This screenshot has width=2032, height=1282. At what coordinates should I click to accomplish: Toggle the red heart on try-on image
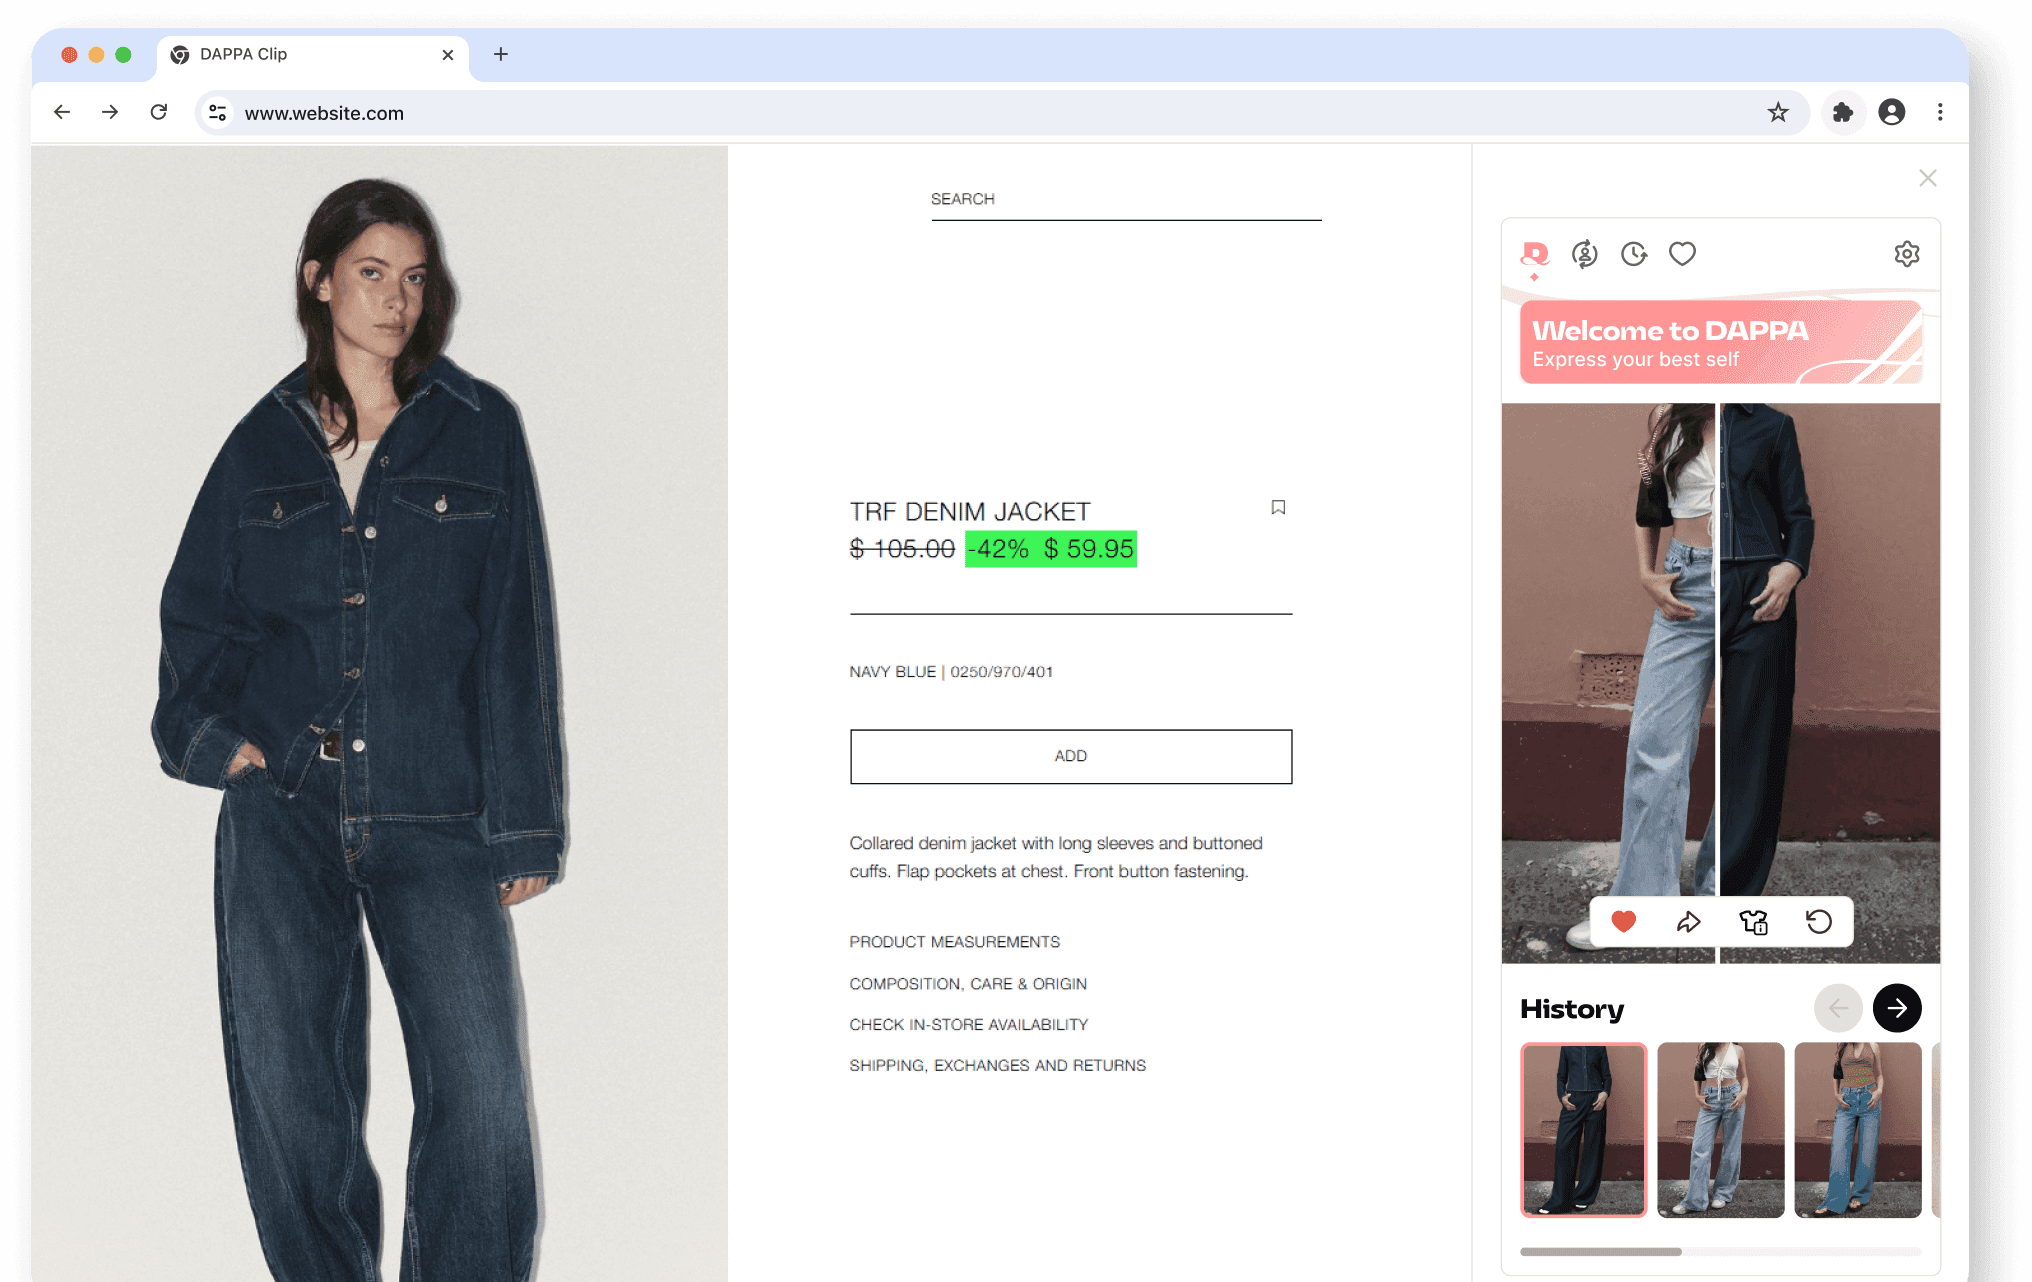pyautogui.click(x=1624, y=922)
